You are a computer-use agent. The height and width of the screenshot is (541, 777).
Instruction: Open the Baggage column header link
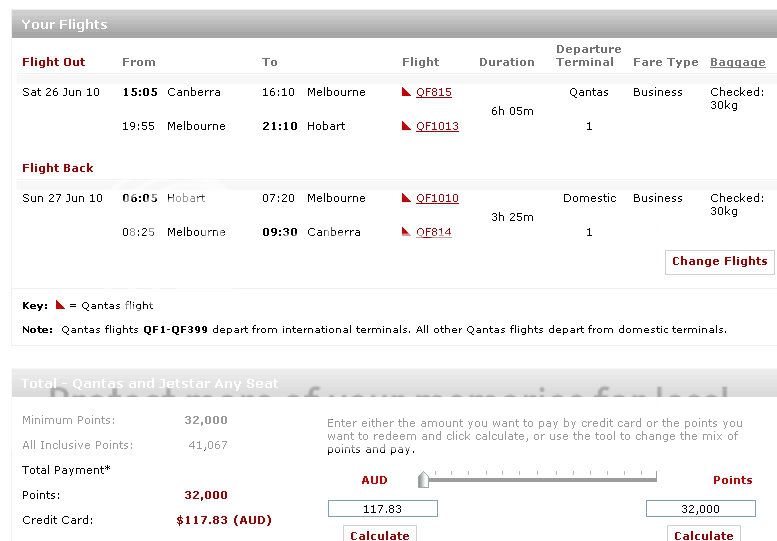coord(737,62)
